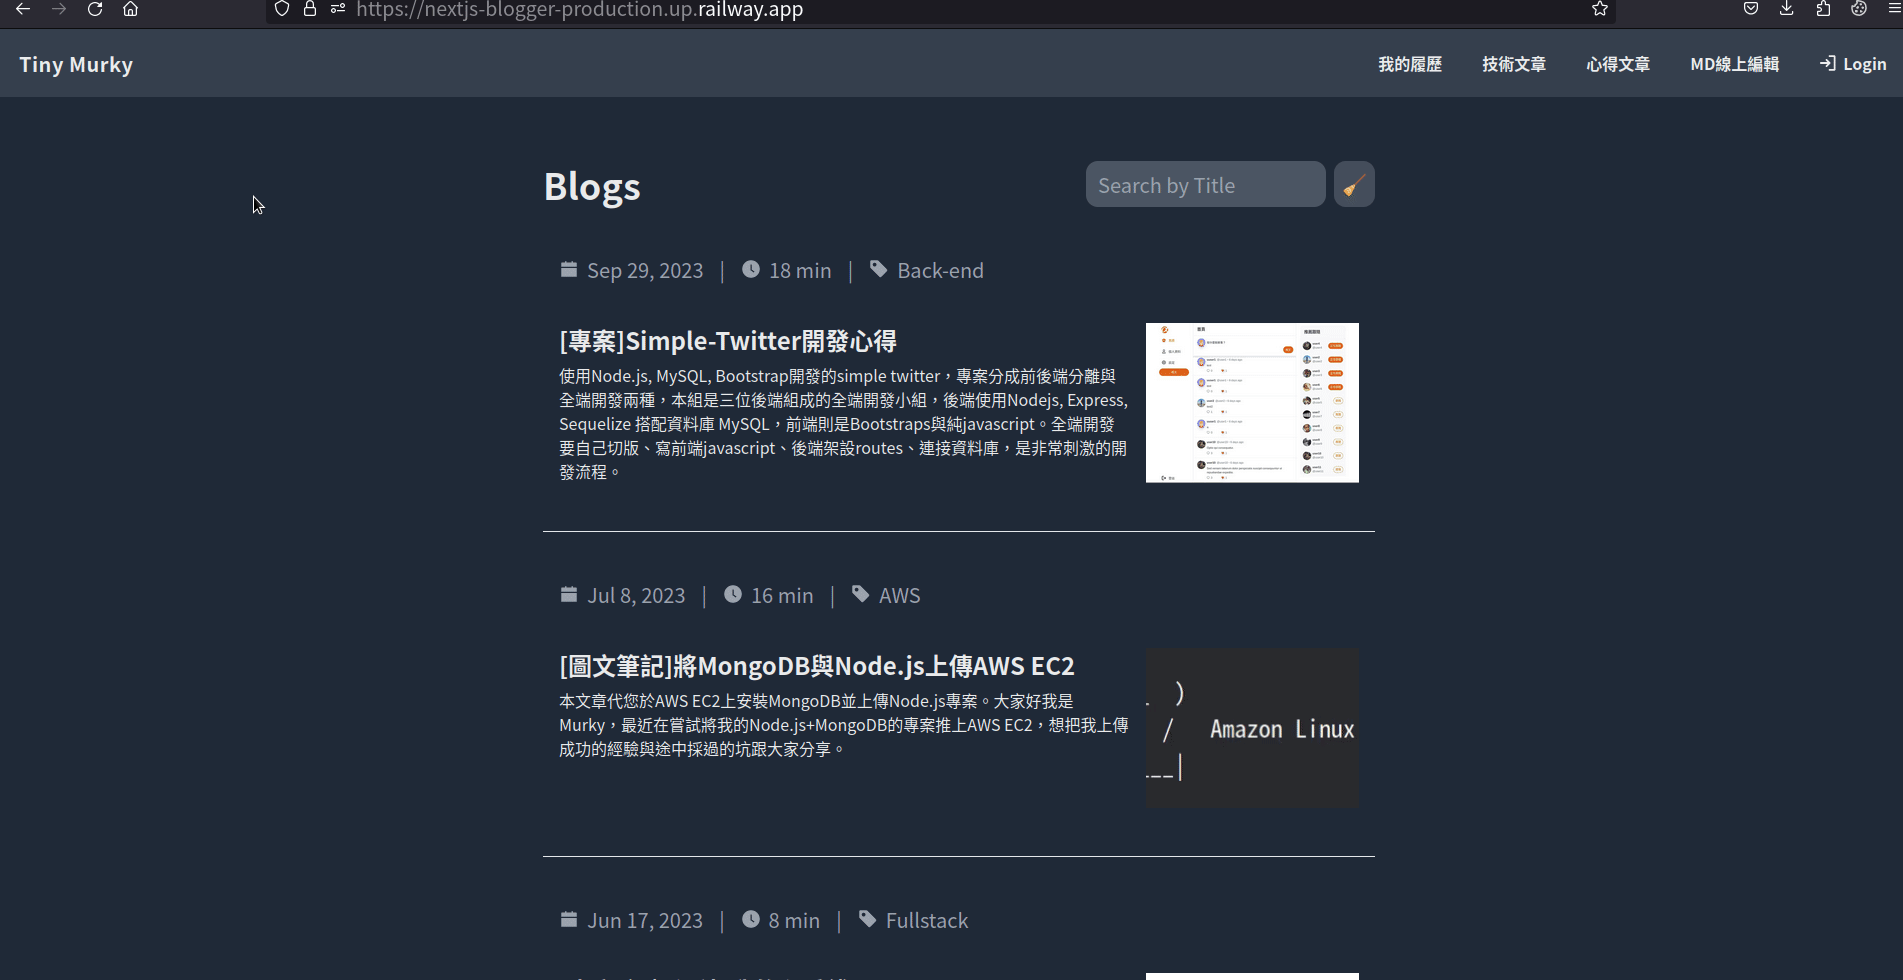1903x980 pixels.
Task: Click the Login link
Action: coord(1853,64)
